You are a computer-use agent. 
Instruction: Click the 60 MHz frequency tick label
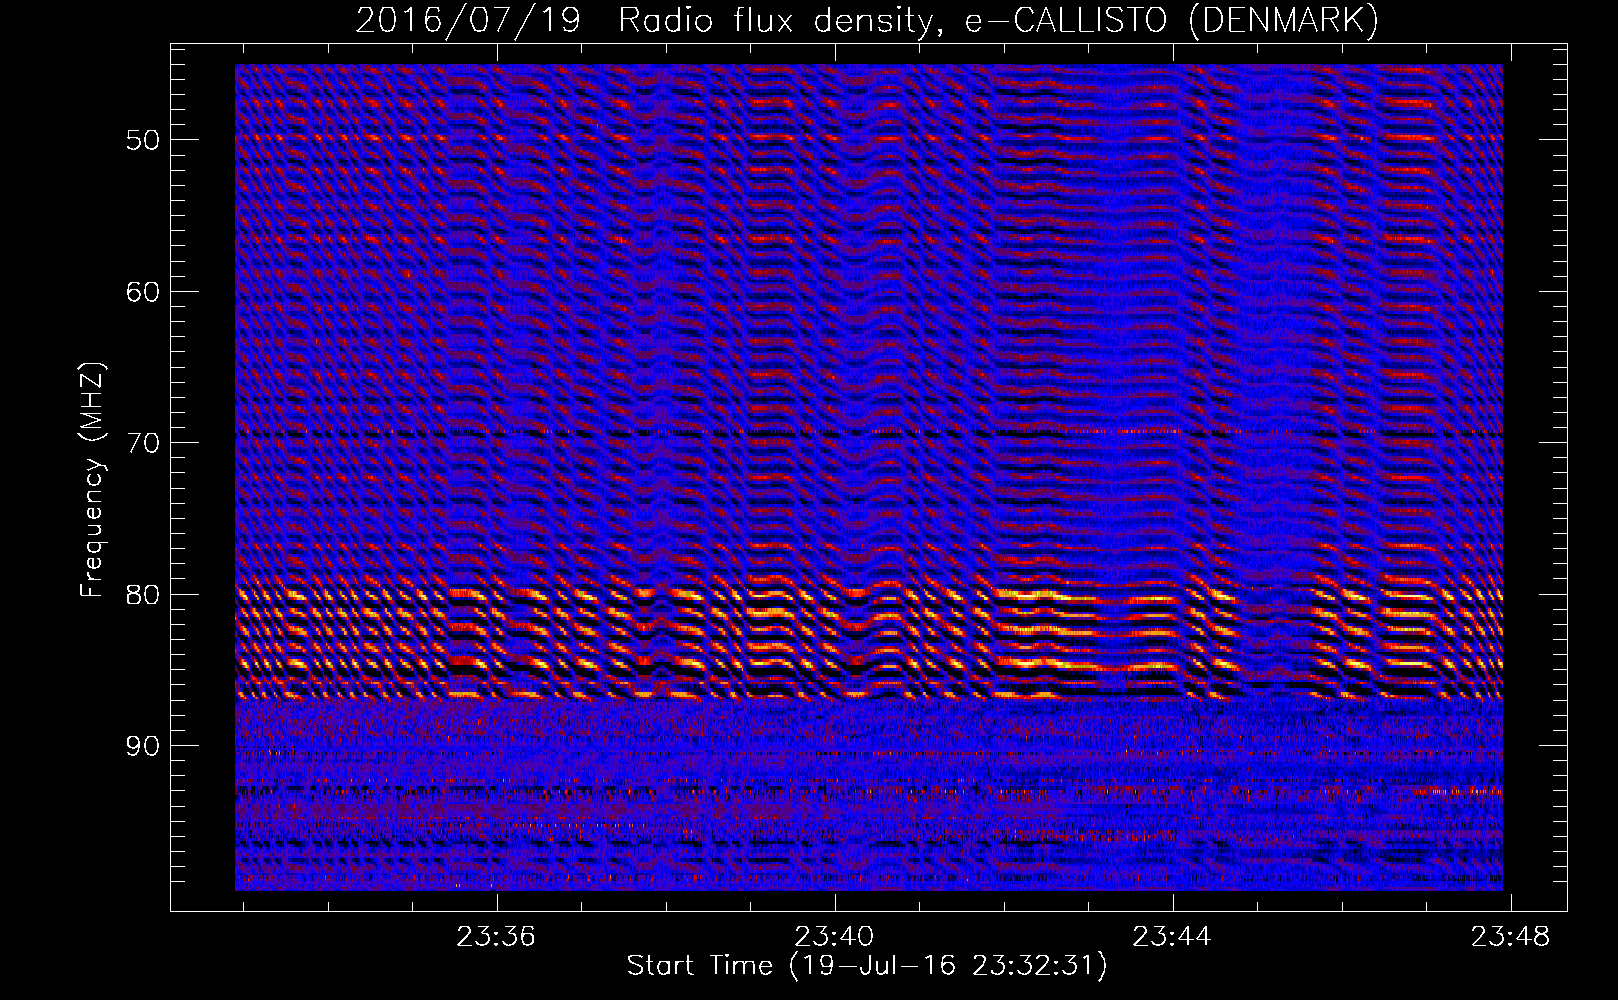143,292
